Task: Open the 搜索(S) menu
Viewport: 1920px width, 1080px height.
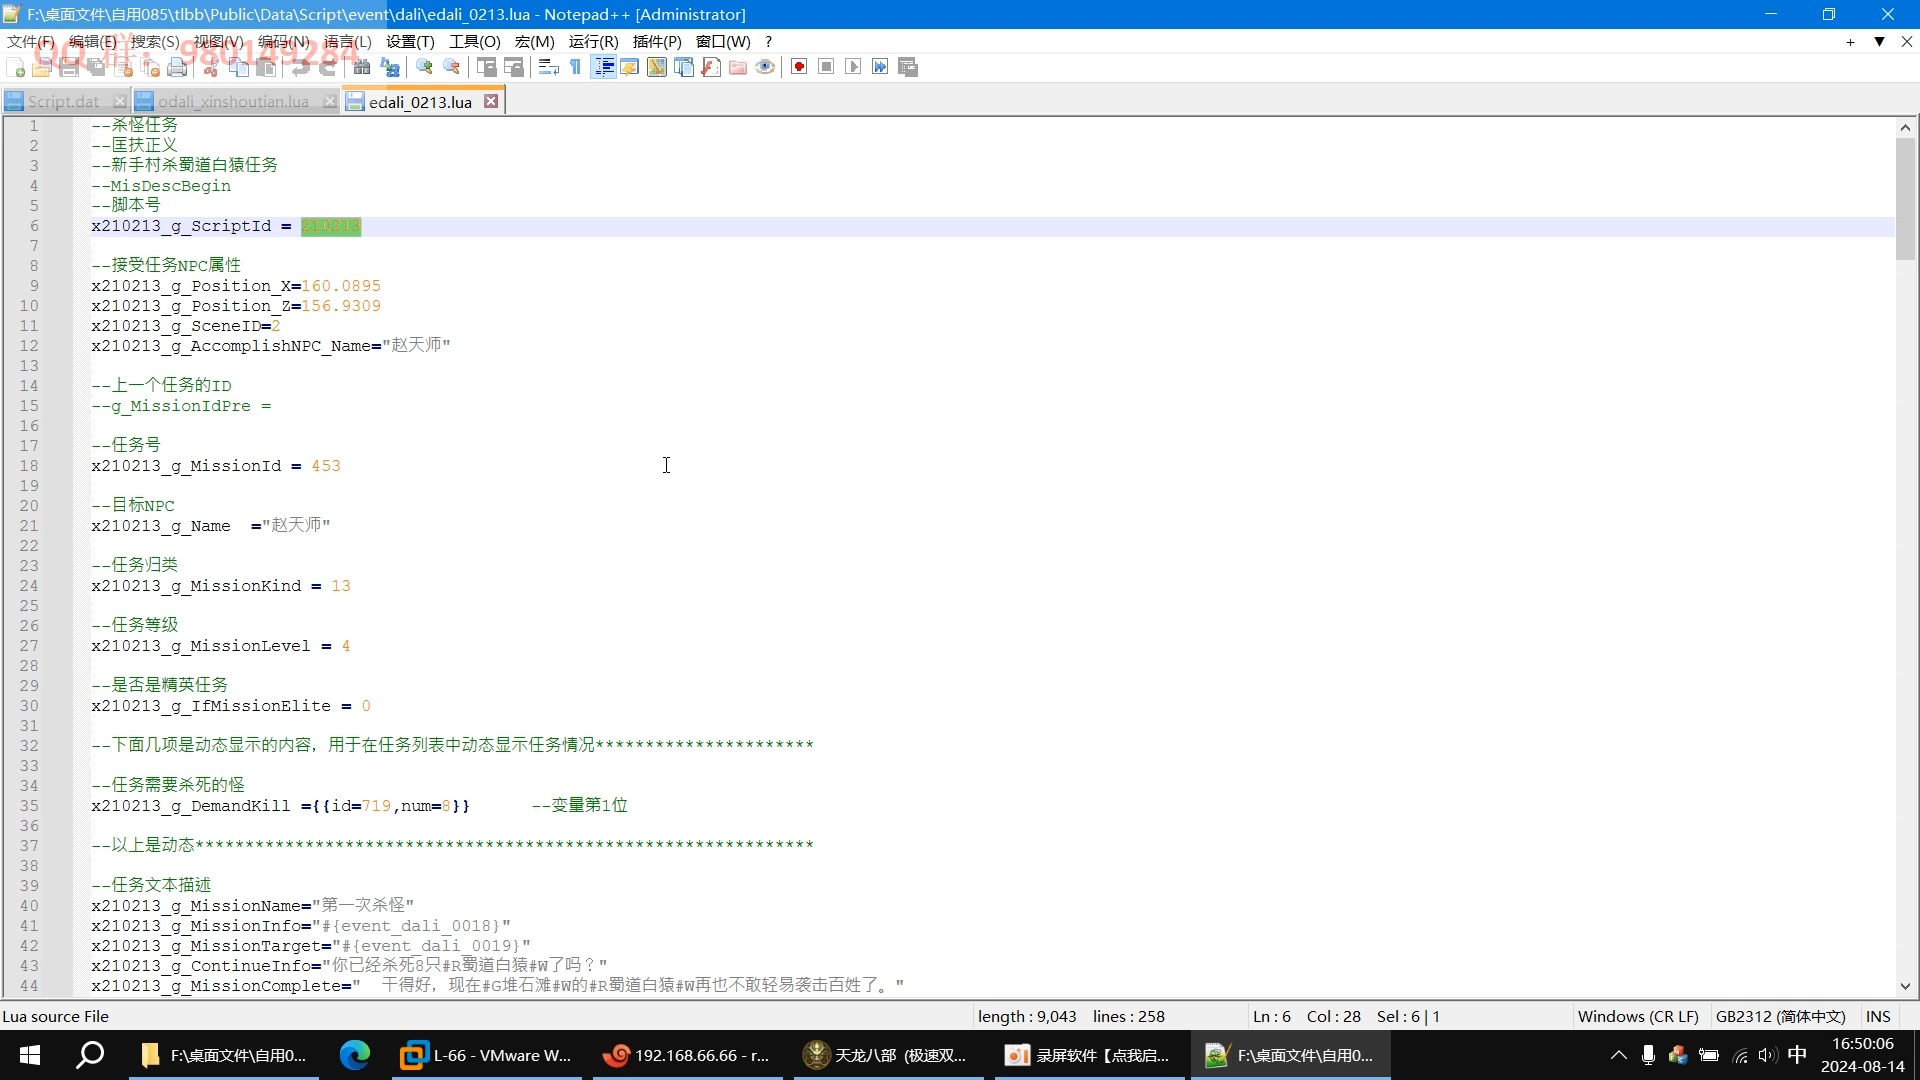Action: click(x=154, y=41)
